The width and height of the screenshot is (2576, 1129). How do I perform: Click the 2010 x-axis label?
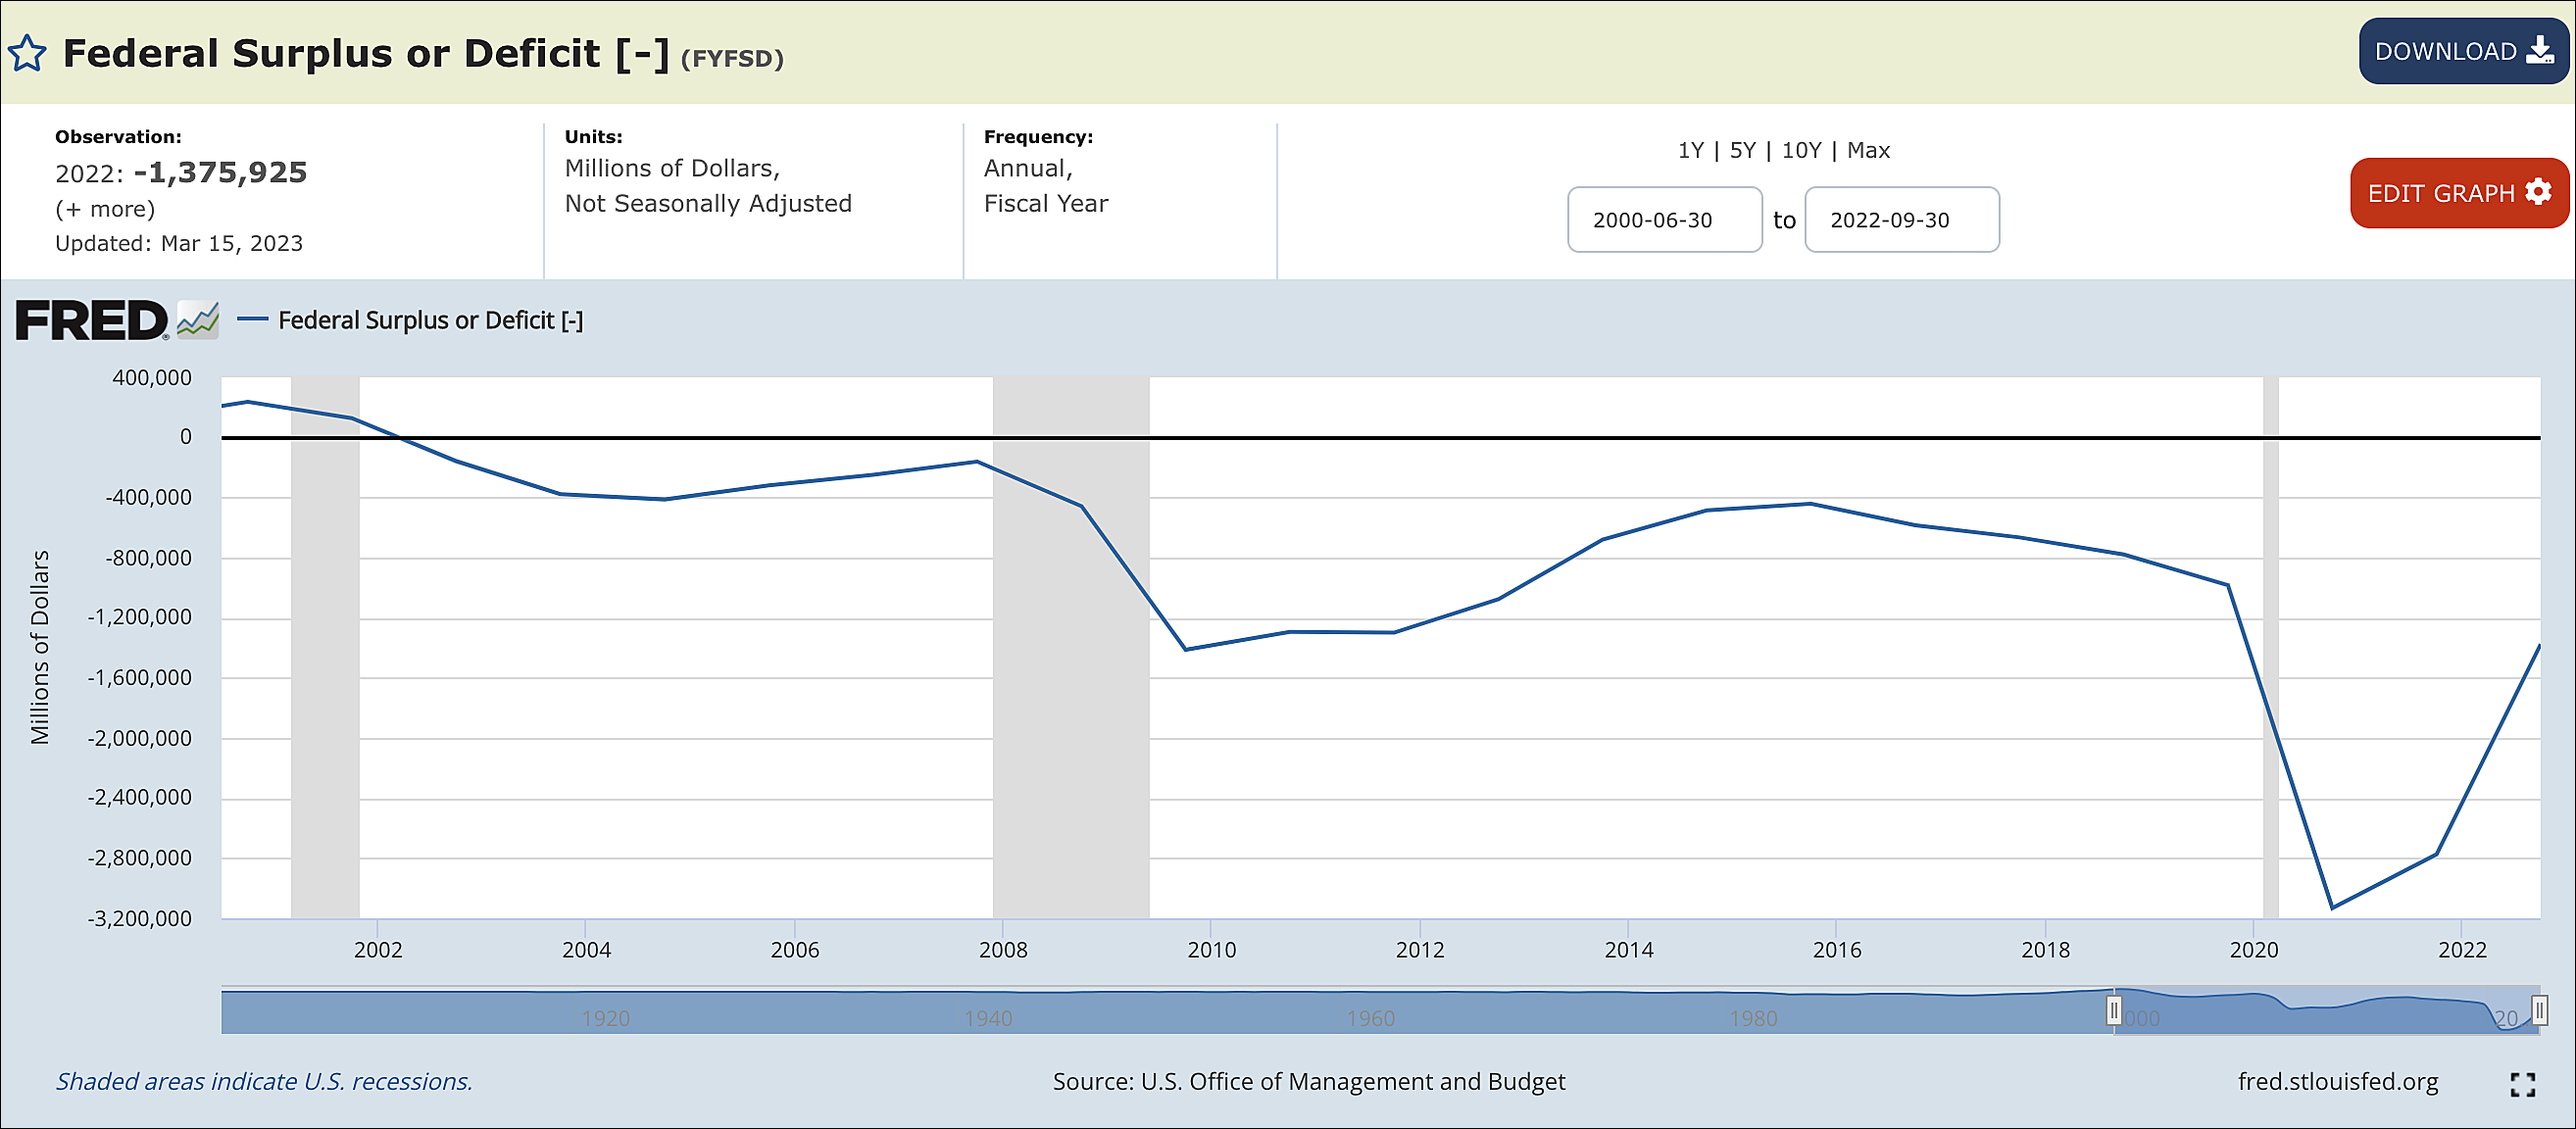pyautogui.click(x=1211, y=950)
